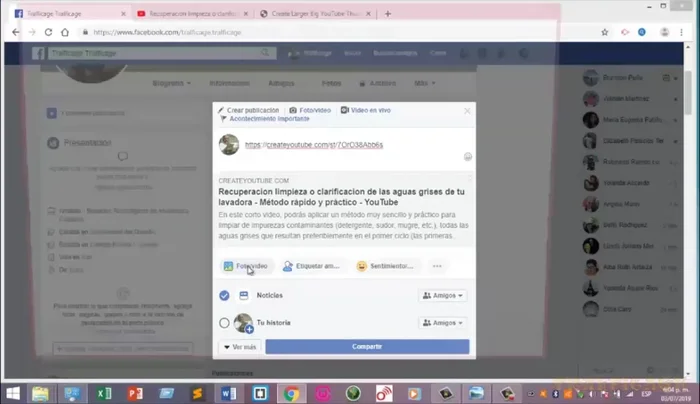Switch to Create Larger Big YouTube tab
Screen dimensions: 700x404
pos(315,14)
